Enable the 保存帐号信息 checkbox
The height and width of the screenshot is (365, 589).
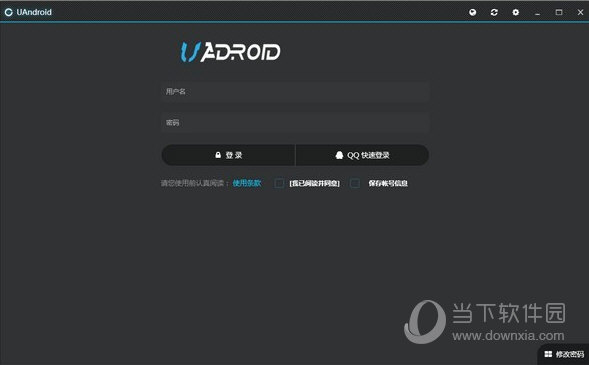tap(355, 183)
